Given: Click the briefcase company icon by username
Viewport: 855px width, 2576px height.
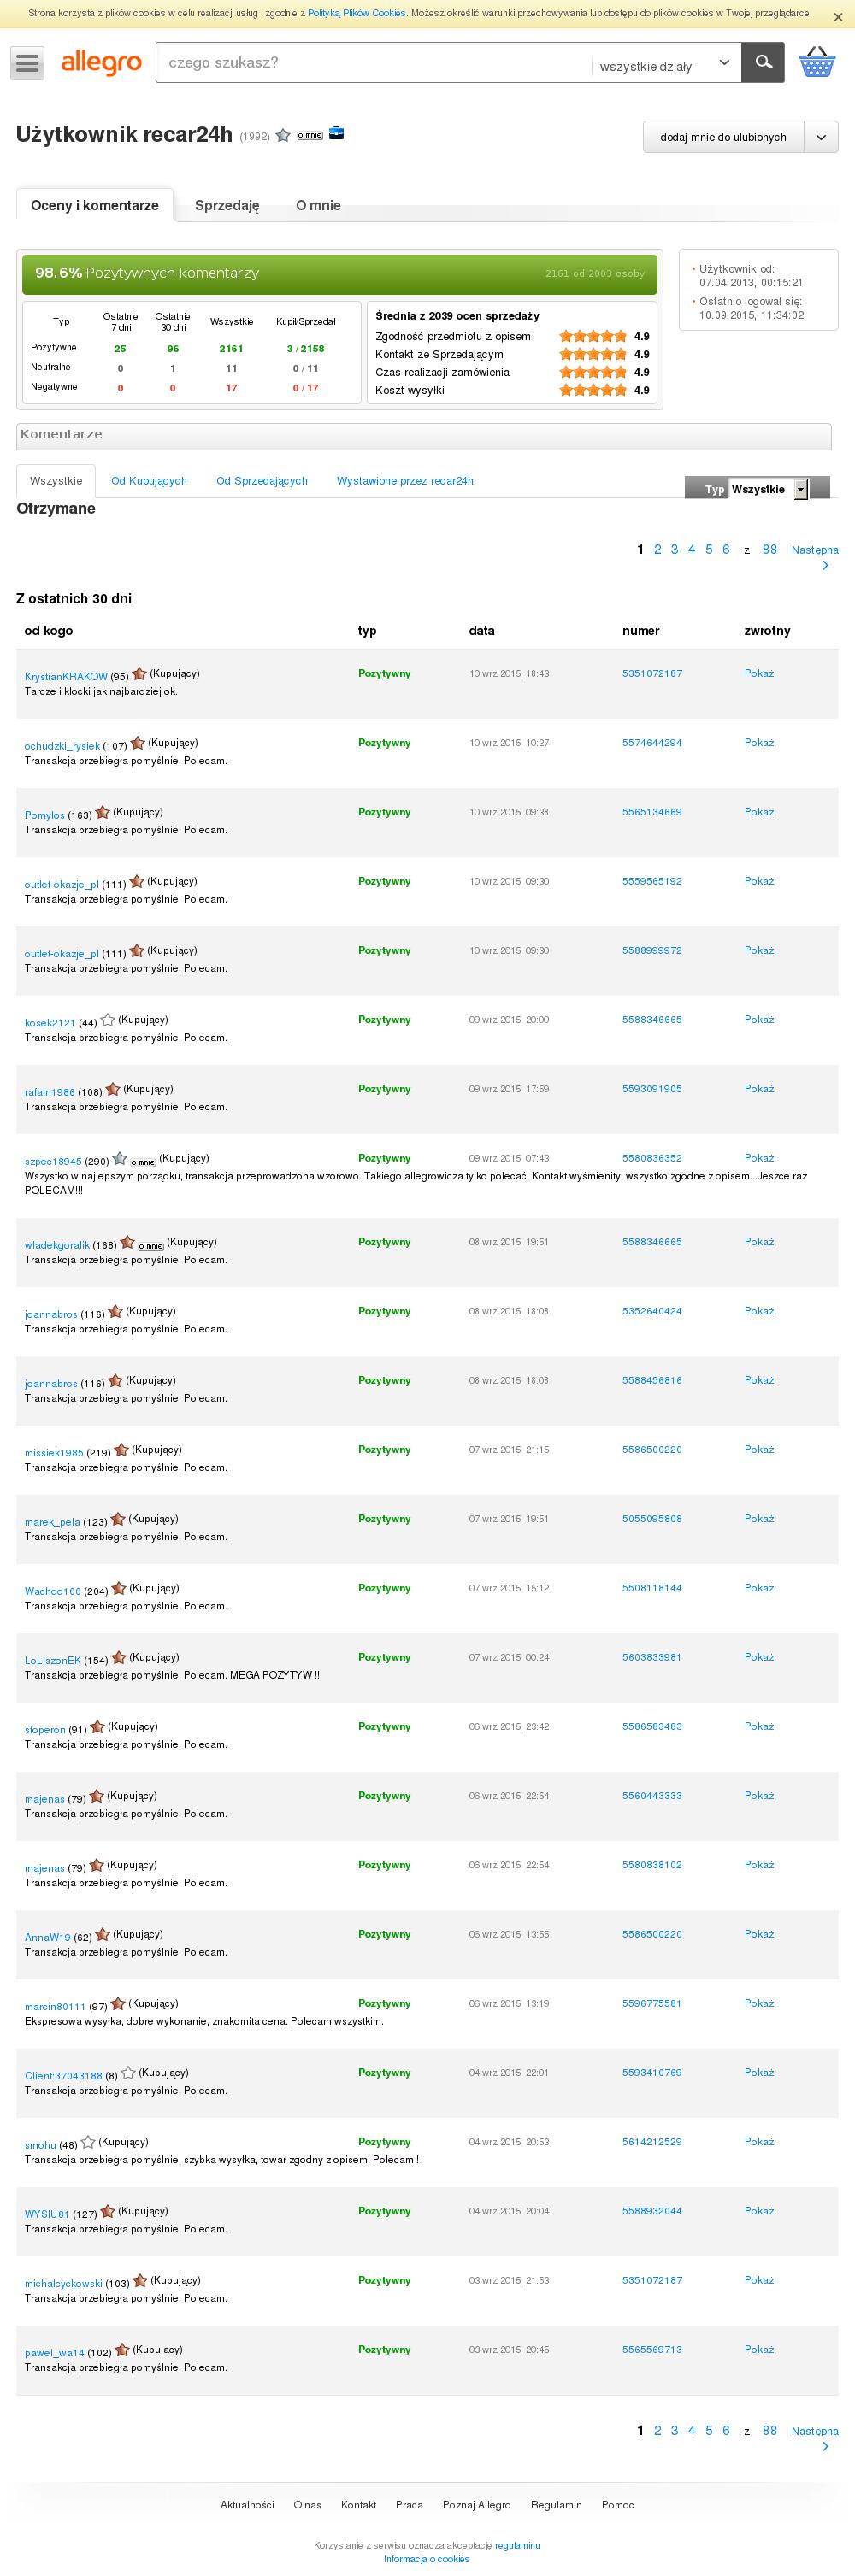Looking at the screenshot, I should [x=336, y=133].
